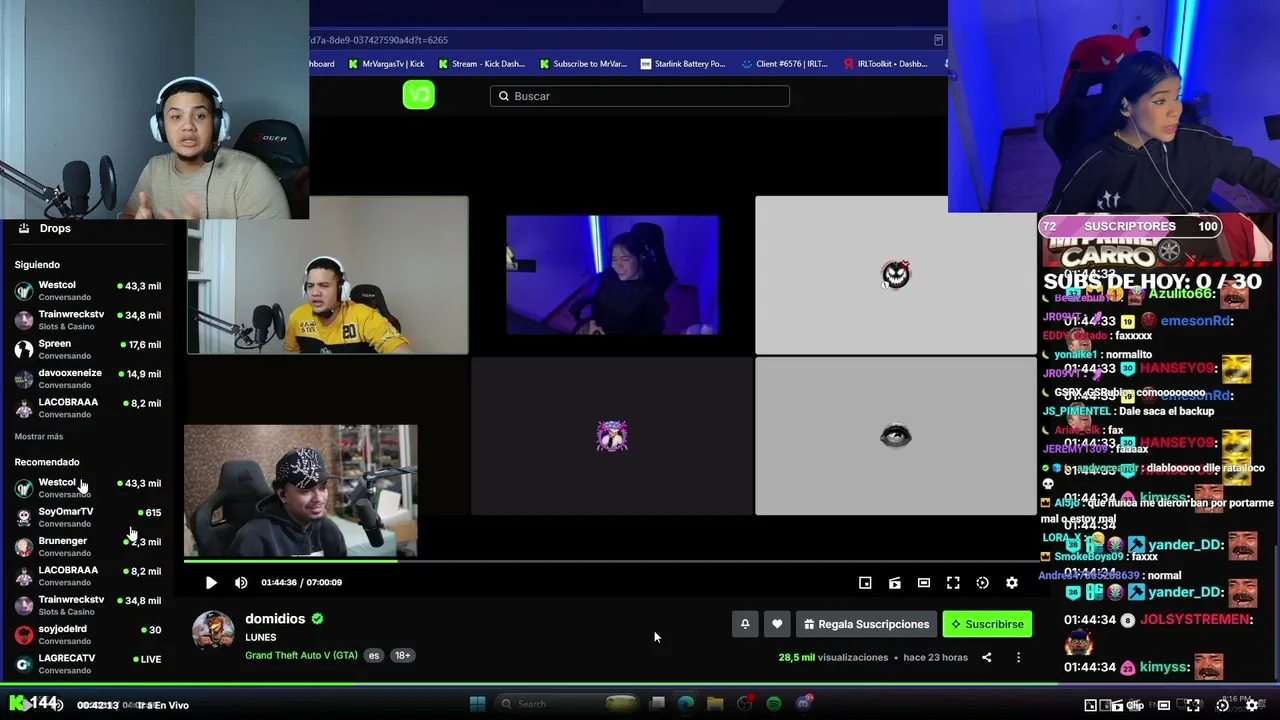Image resolution: width=1280 pixels, height=720 pixels.
Task: Open File Explorer from the taskbar
Action: coord(715,704)
